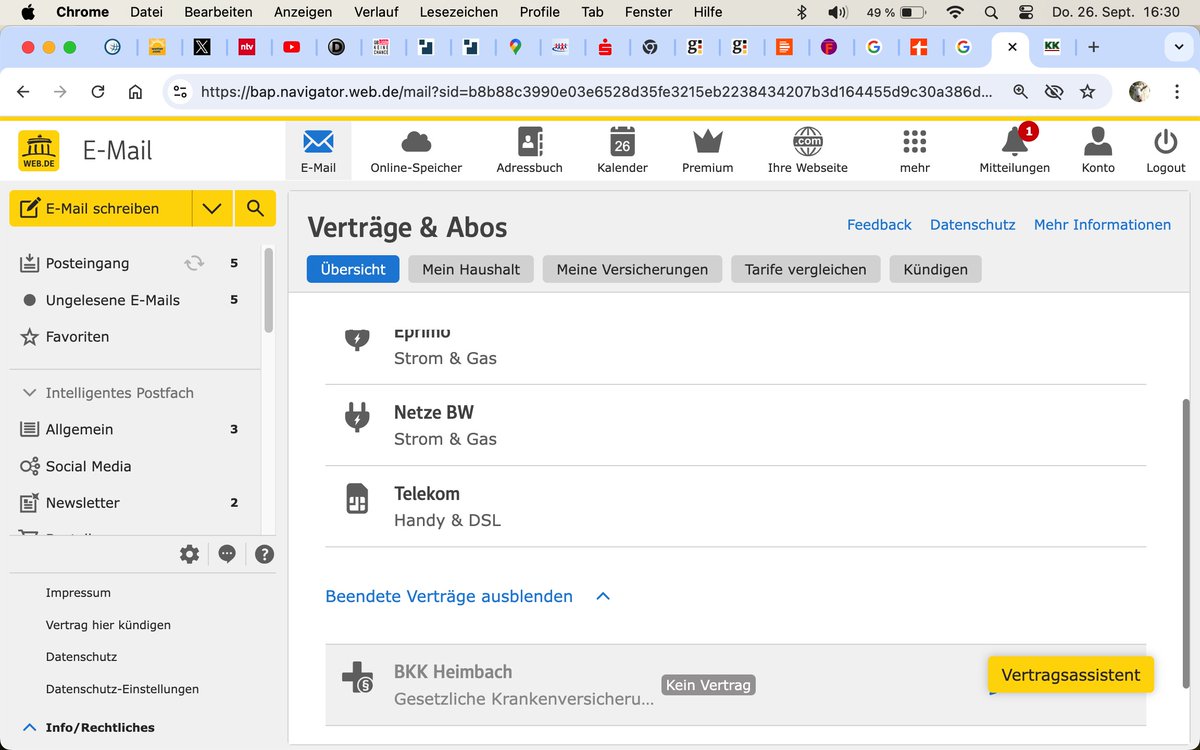Screen dimensions: 1200x750
Task: Open the sidebar feedback speech bubble
Action: 227,554
